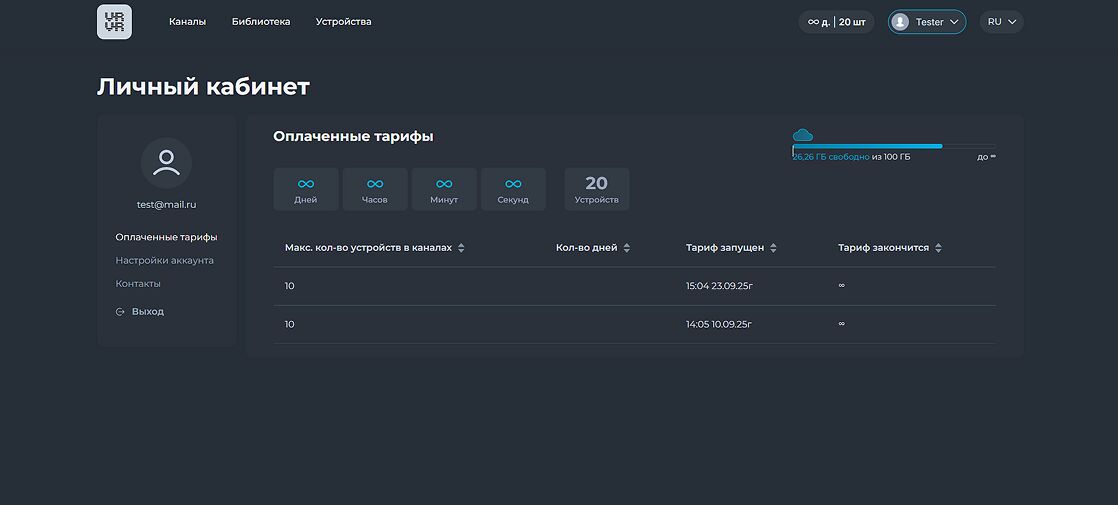Image resolution: width=1118 pixels, height=505 pixels.
Task: Click the profile avatar in the sidebar
Action: (x=166, y=163)
